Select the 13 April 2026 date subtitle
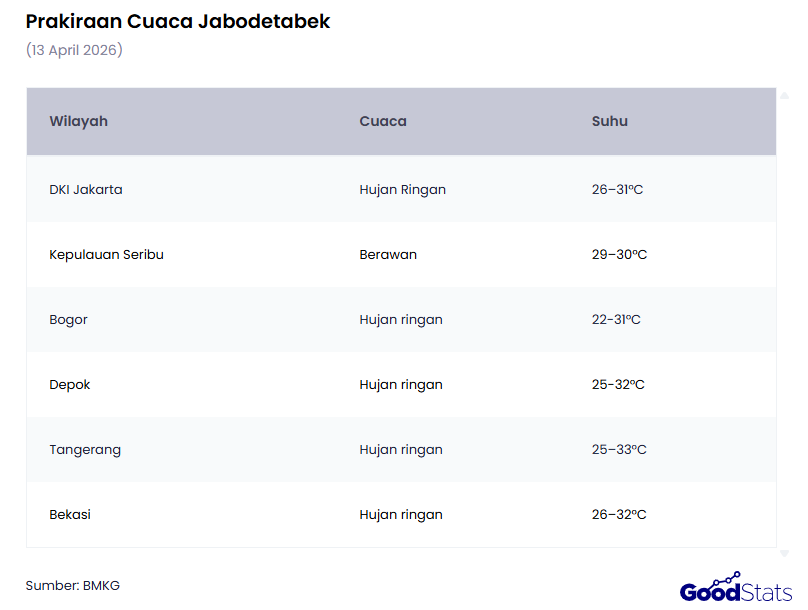 (x=74, y=50)
